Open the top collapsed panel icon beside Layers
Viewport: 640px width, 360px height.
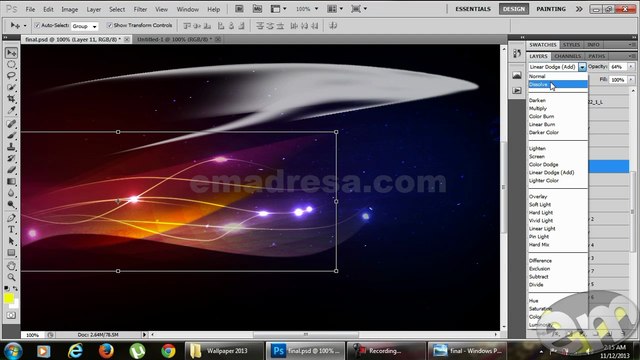click(x=517, y=53)
